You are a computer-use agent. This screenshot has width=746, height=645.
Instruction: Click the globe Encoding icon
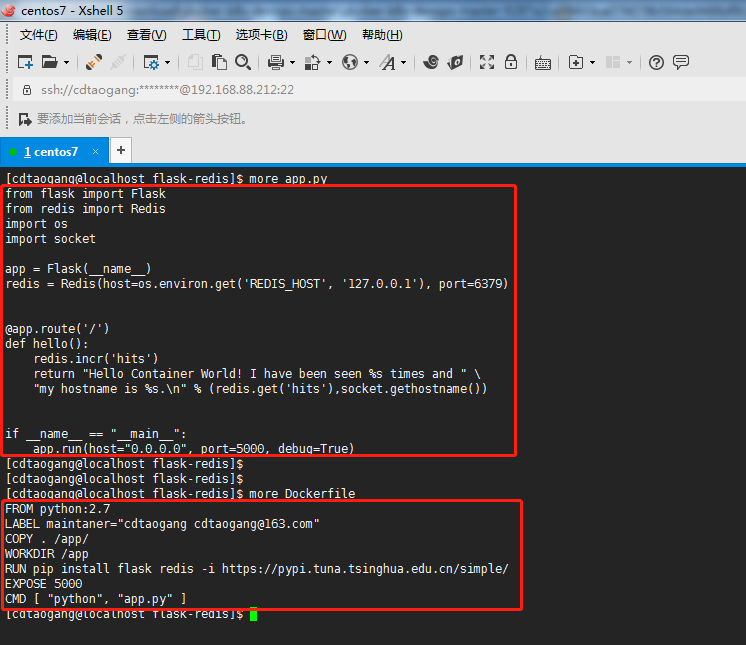point(350,62)
